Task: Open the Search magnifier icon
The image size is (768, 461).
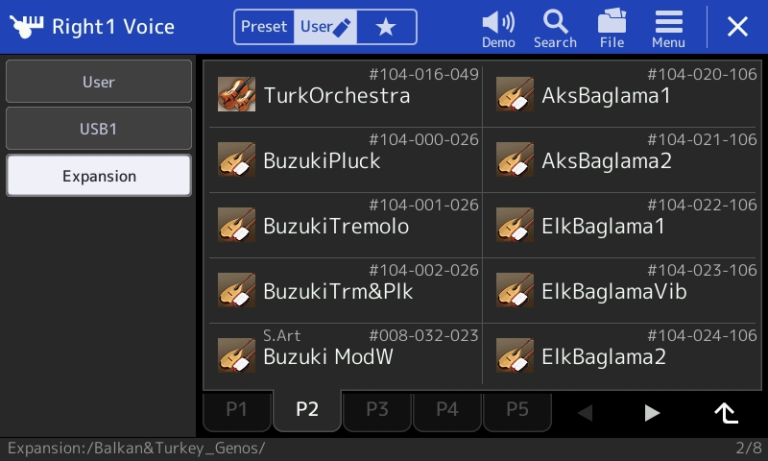Action: pyautogui.click(x=555, y=23)
